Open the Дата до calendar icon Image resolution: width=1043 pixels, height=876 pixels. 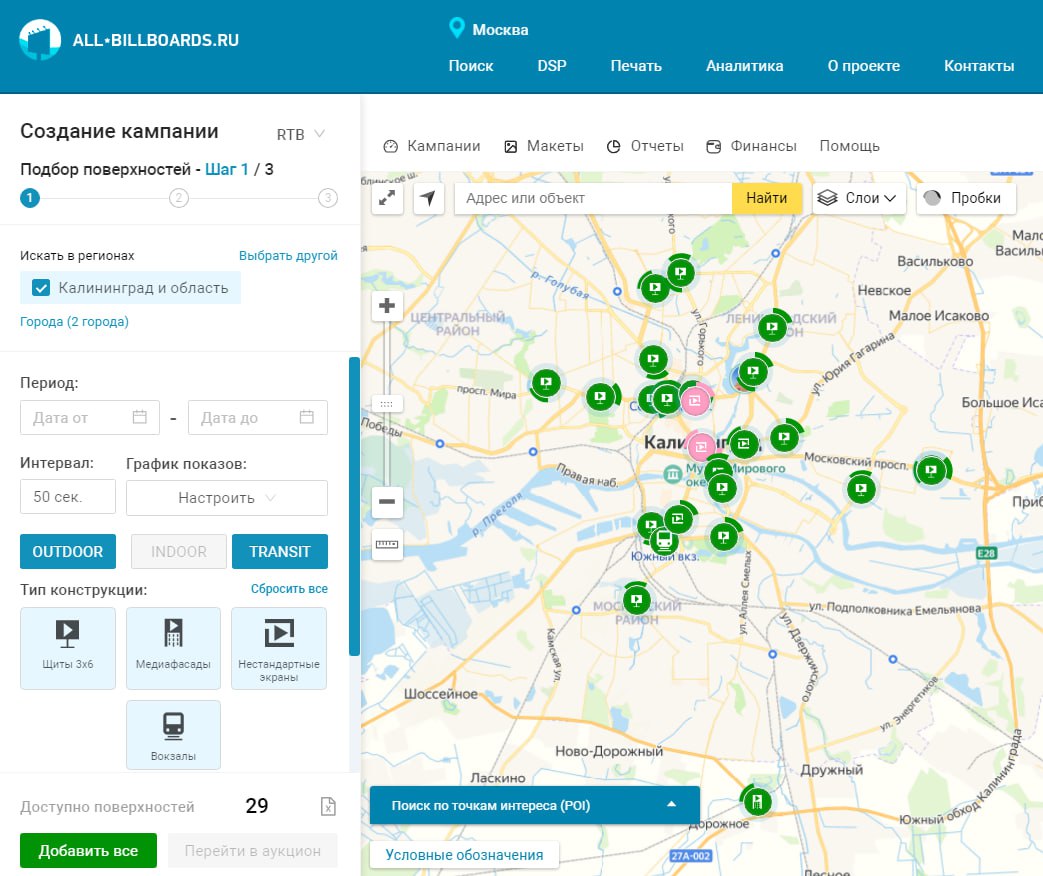tap(307, 417)
